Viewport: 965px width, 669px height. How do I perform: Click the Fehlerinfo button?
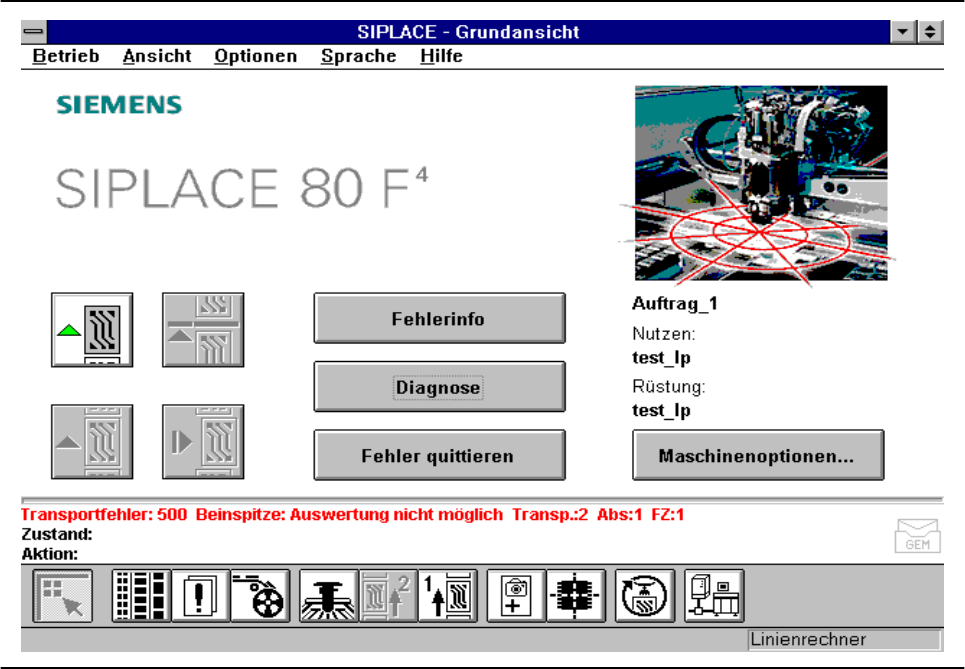pyautogui.click(x=439, y=318)
